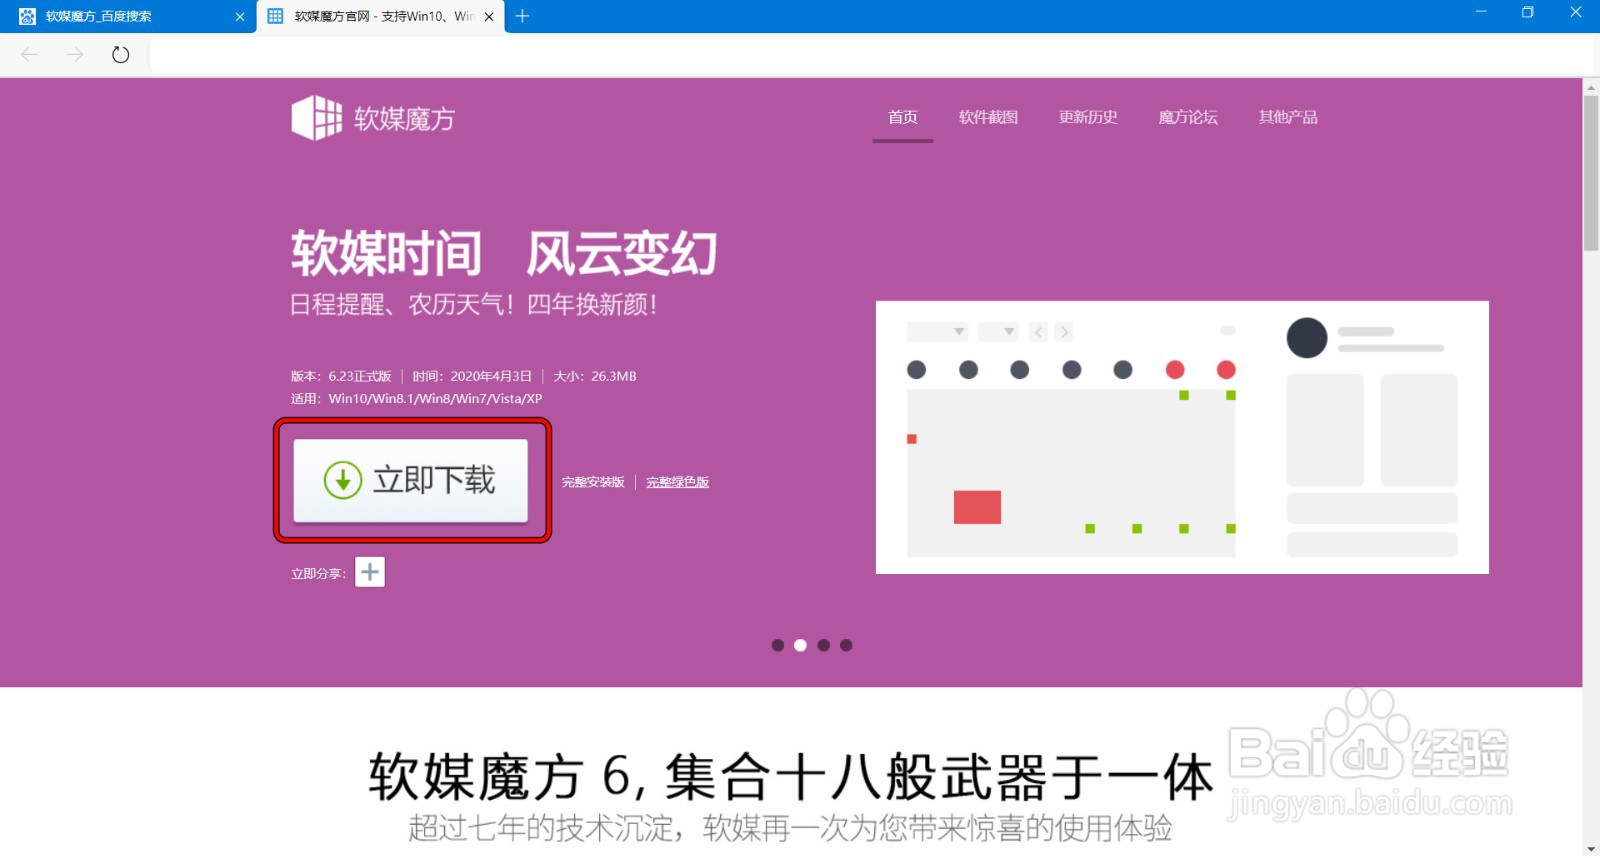This screenshot has width=1600, height=858.
Task: Select the third carousel dot
Action: click(x=824, y=645)
